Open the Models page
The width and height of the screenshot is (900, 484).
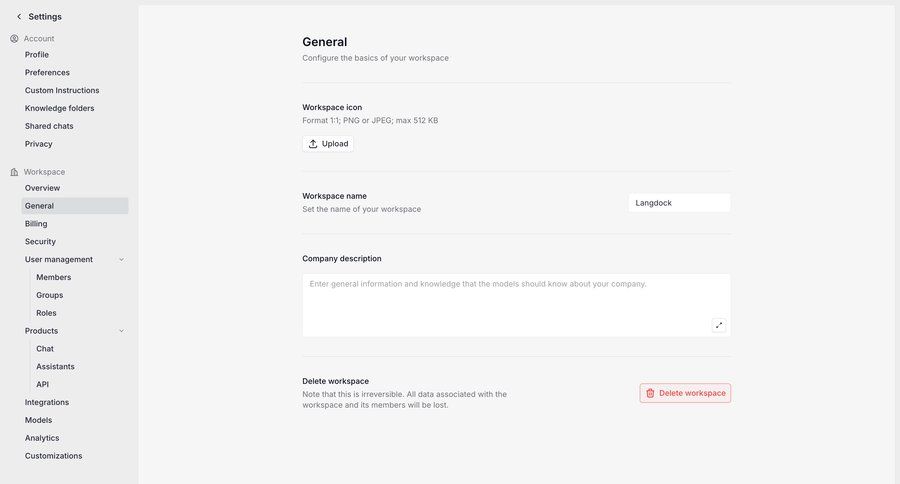pyautogui.click(x=38, y=420)
